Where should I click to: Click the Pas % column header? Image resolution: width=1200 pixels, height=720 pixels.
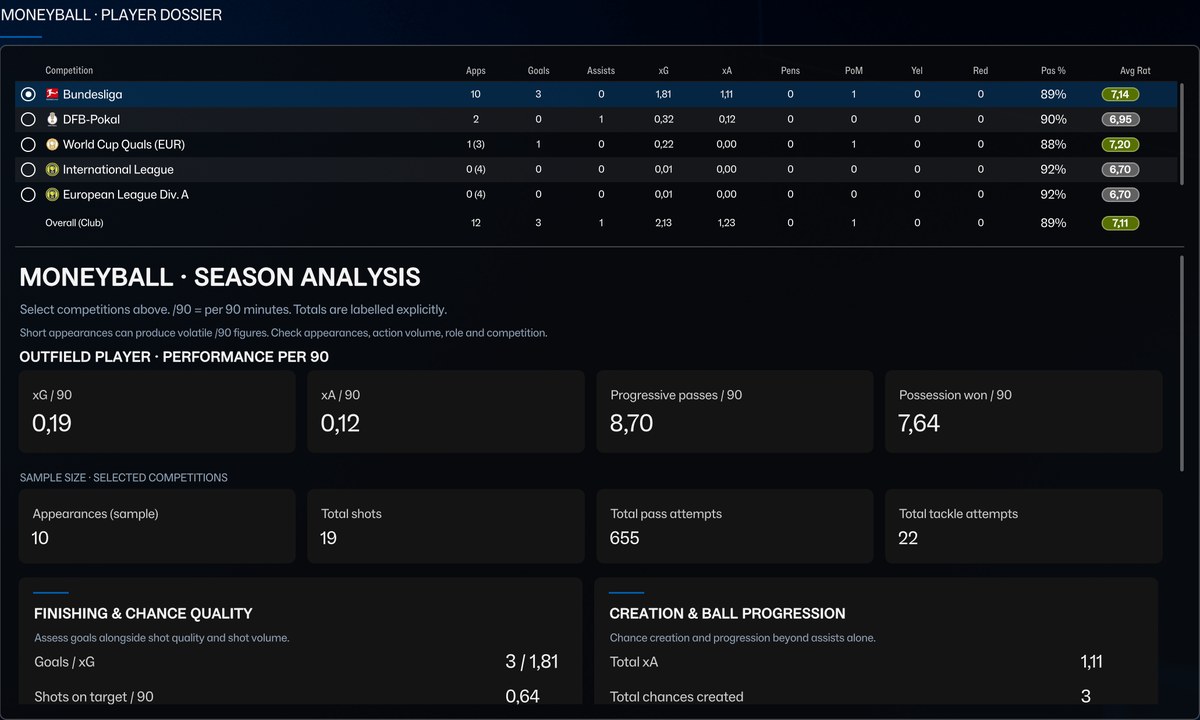click(1053, 71)
